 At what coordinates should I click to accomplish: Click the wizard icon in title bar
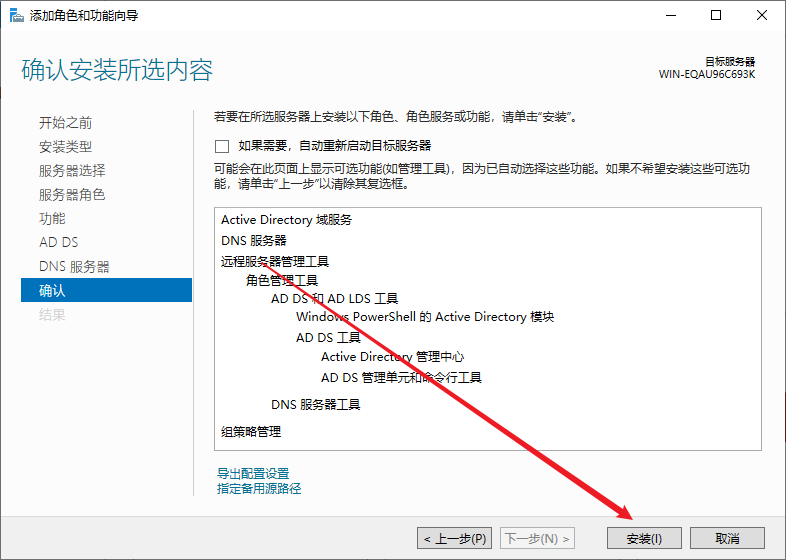point(13,15)
